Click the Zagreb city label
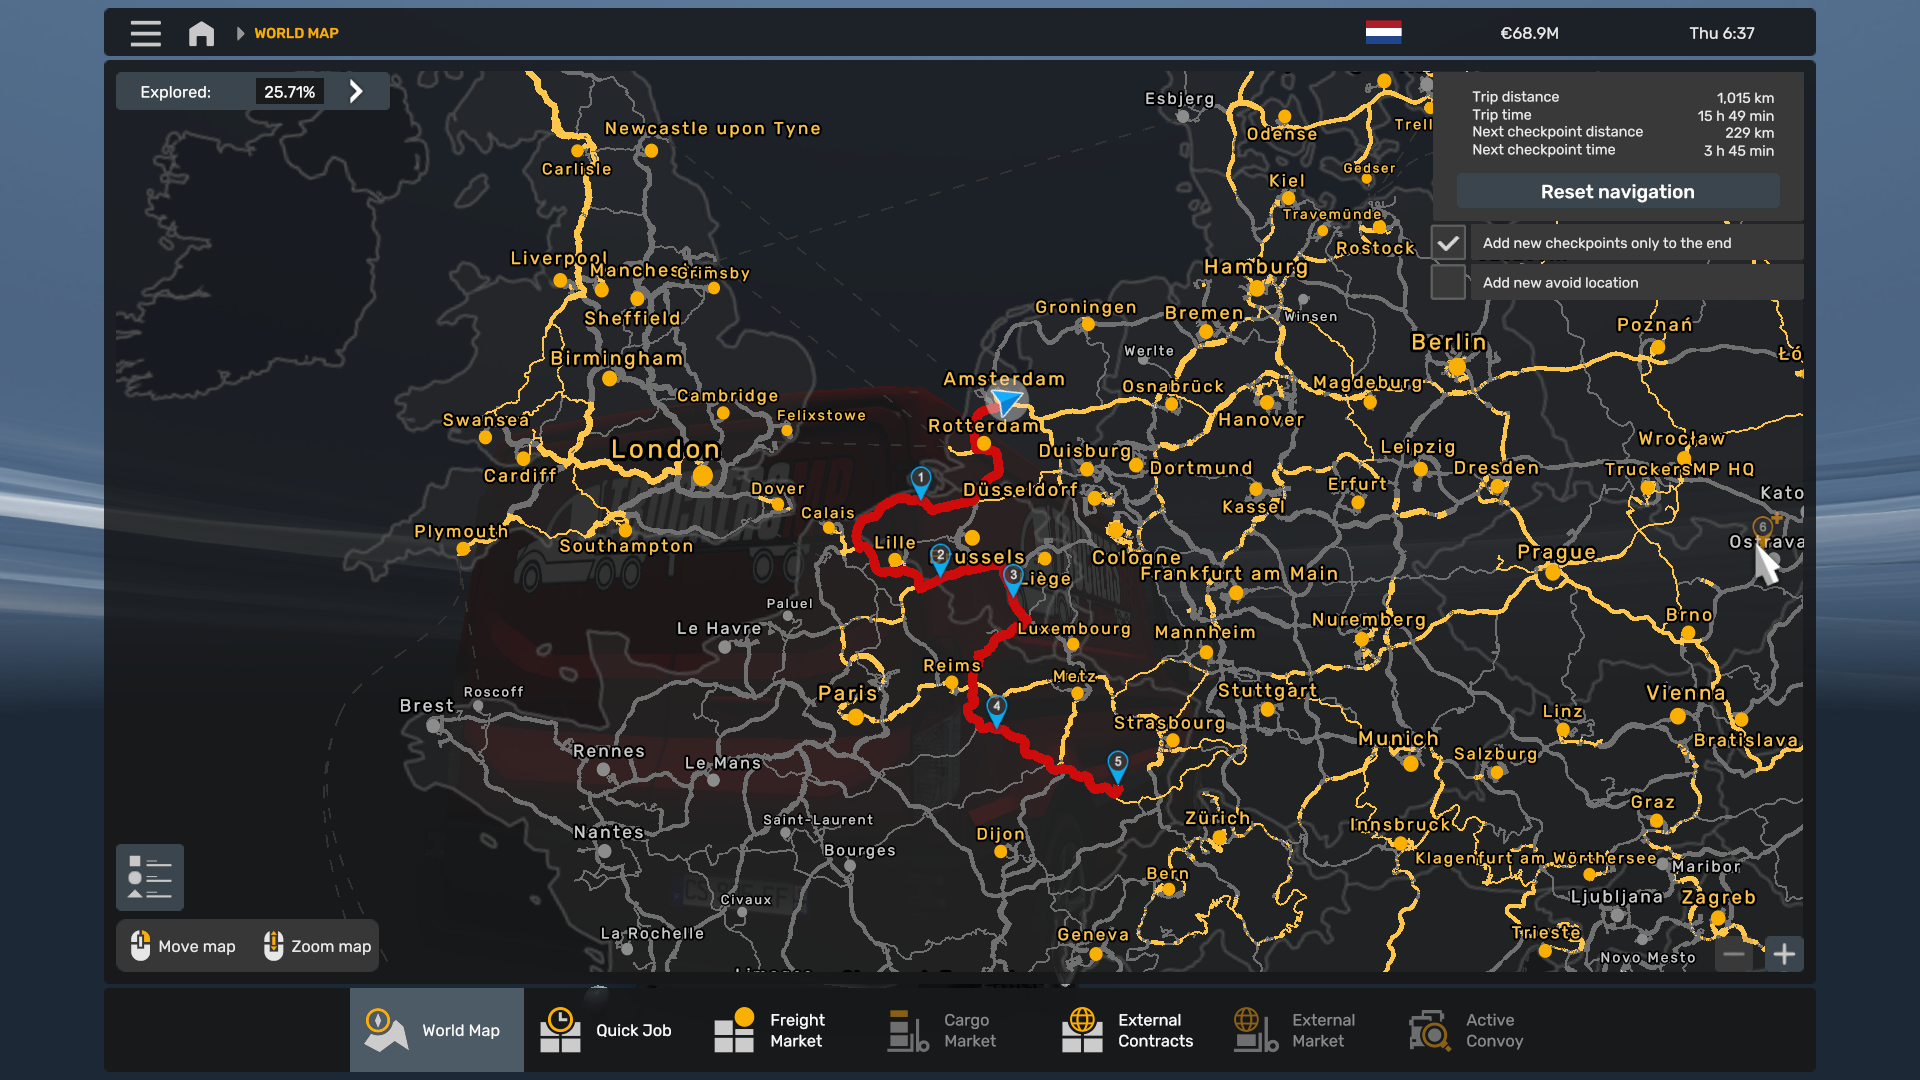1920x1080 pixels. (x=1718, y=897)
